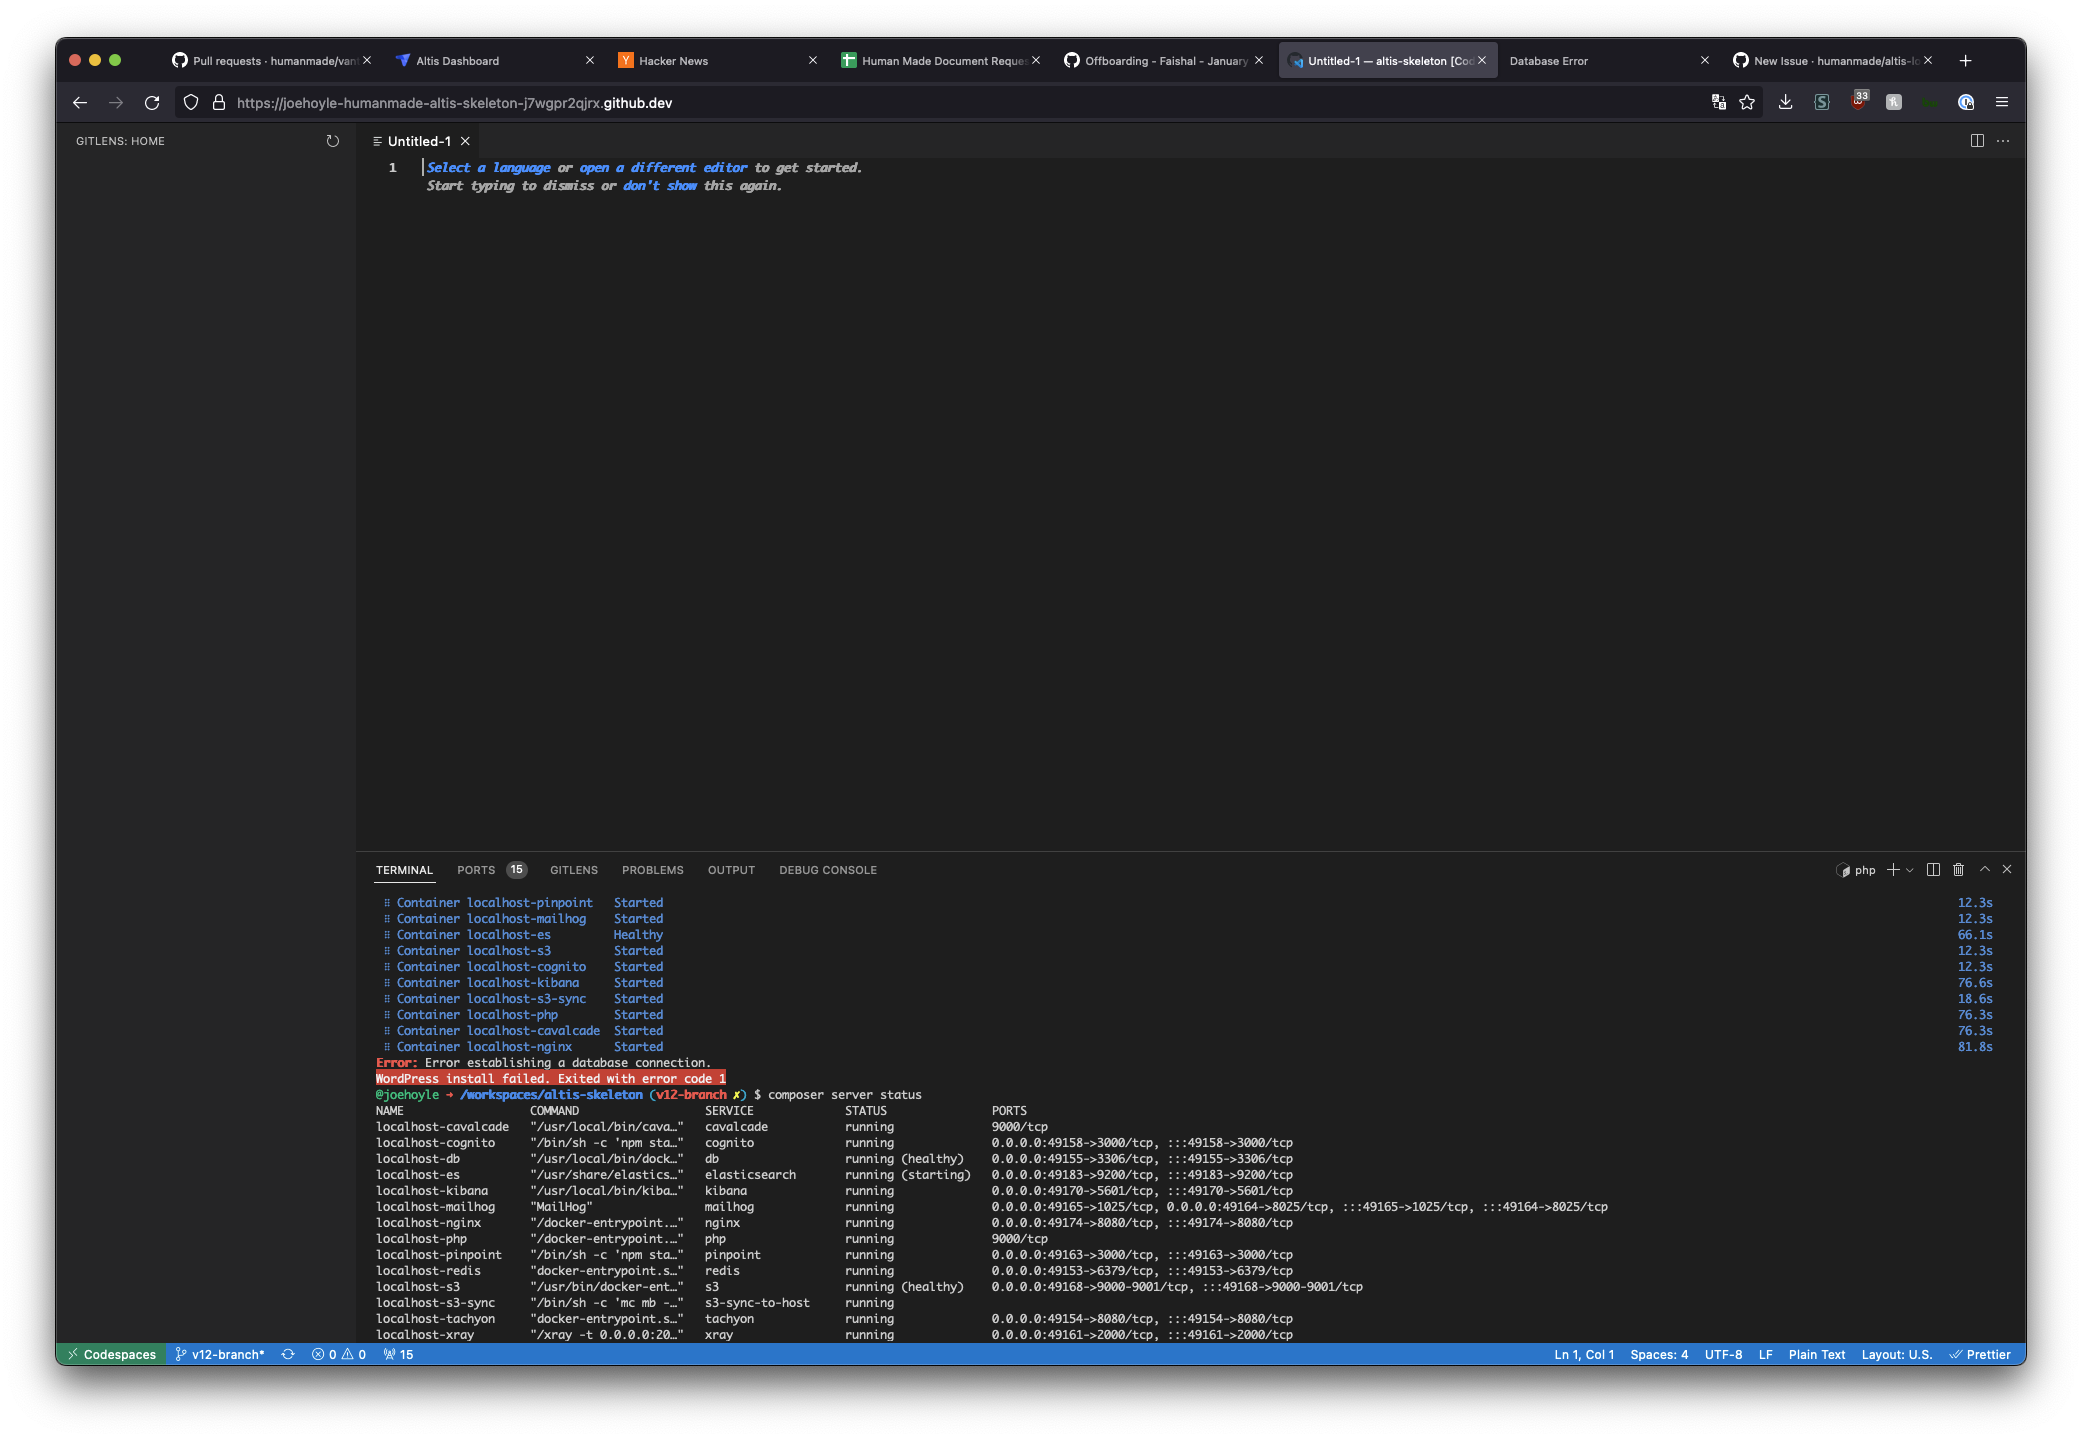Change file encoding UTF-8
2082x1439 pixels.
1723,1355
